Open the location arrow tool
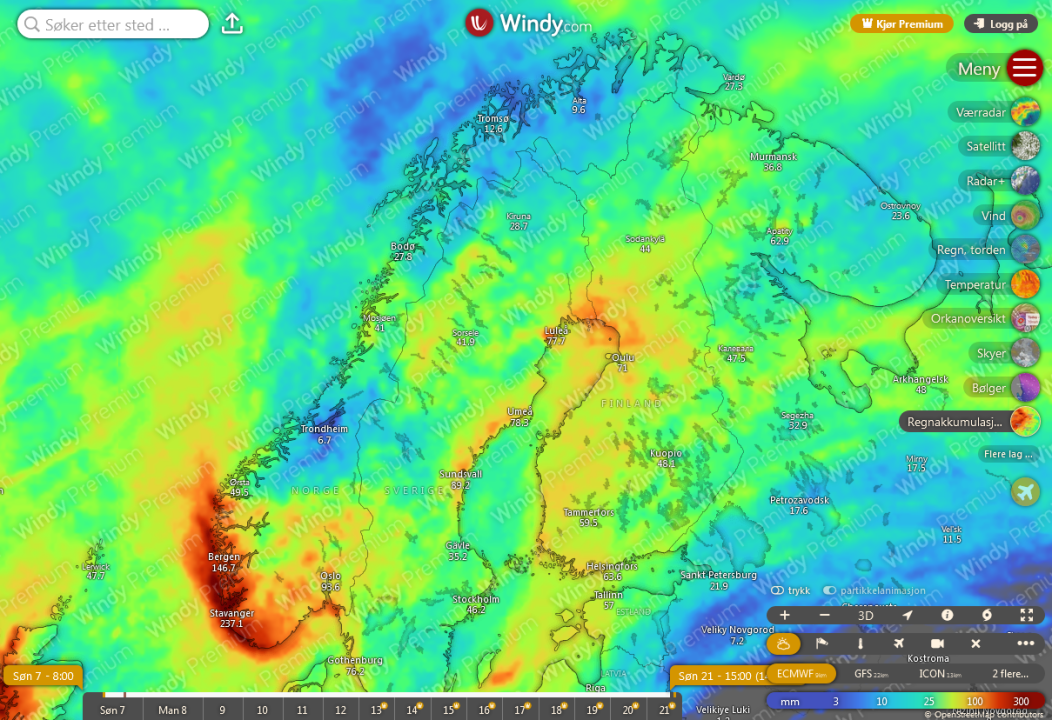The height and width of the screenshot is (720, 1052). (907, 615)
